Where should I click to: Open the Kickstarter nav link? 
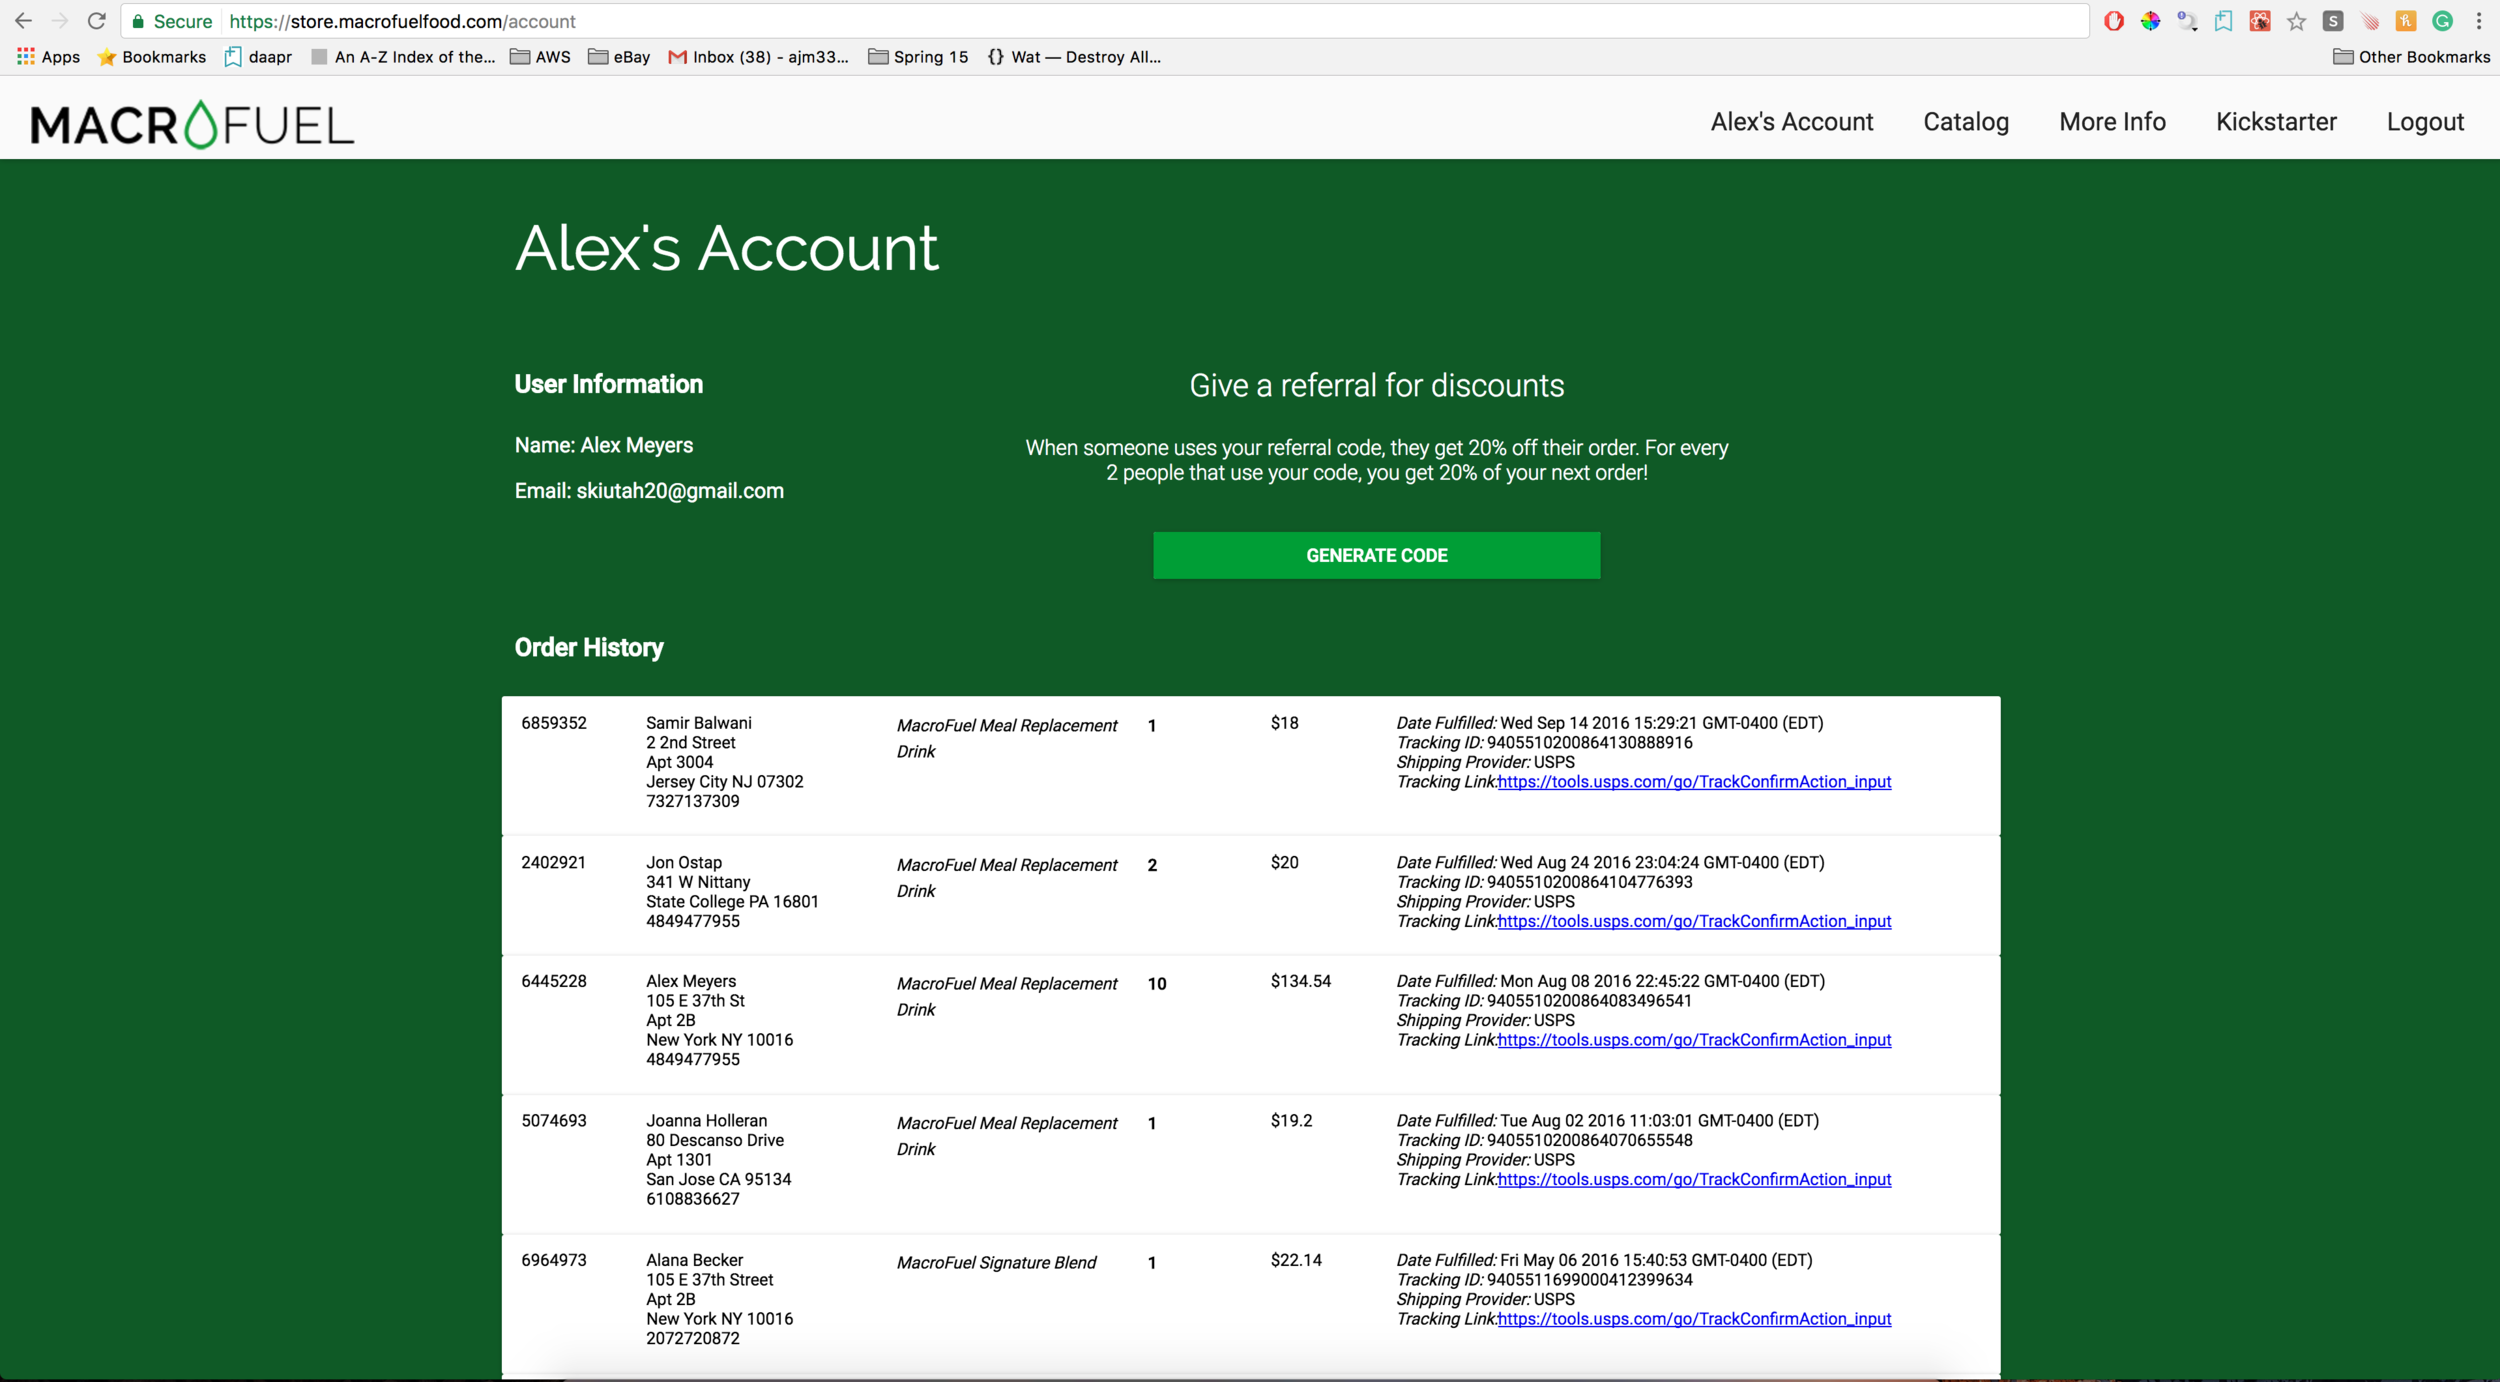(x=2276, y=122)
